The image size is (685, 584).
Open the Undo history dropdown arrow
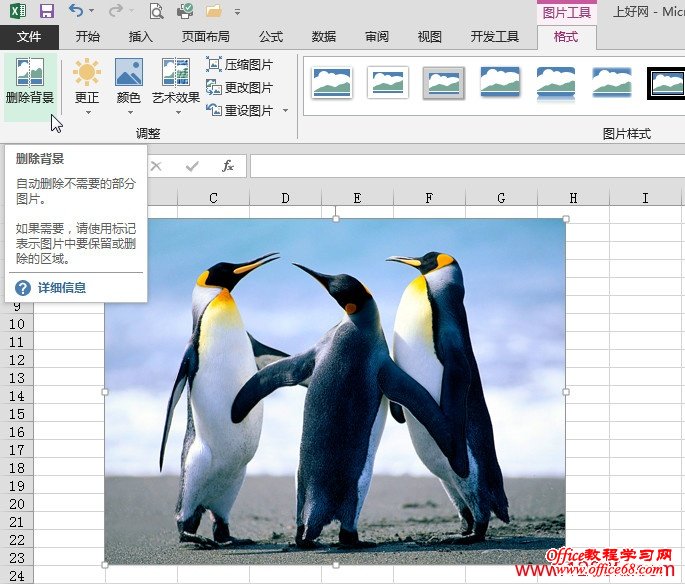[x=91, y=13]
